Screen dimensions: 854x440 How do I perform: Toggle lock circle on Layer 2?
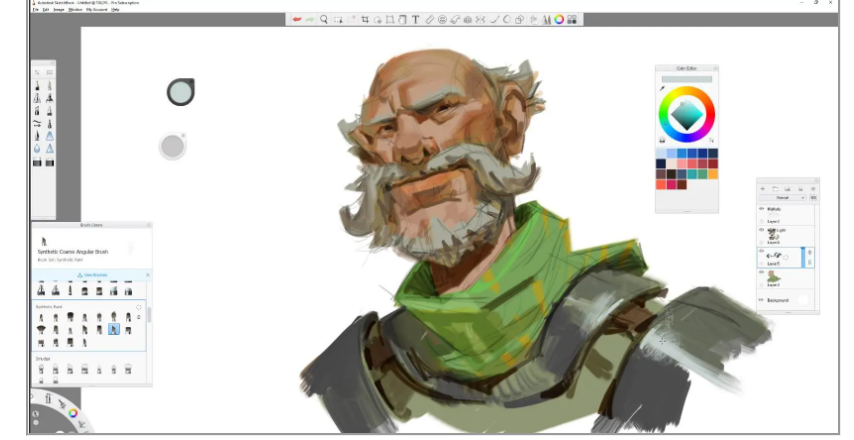click(x=761, y=222)
